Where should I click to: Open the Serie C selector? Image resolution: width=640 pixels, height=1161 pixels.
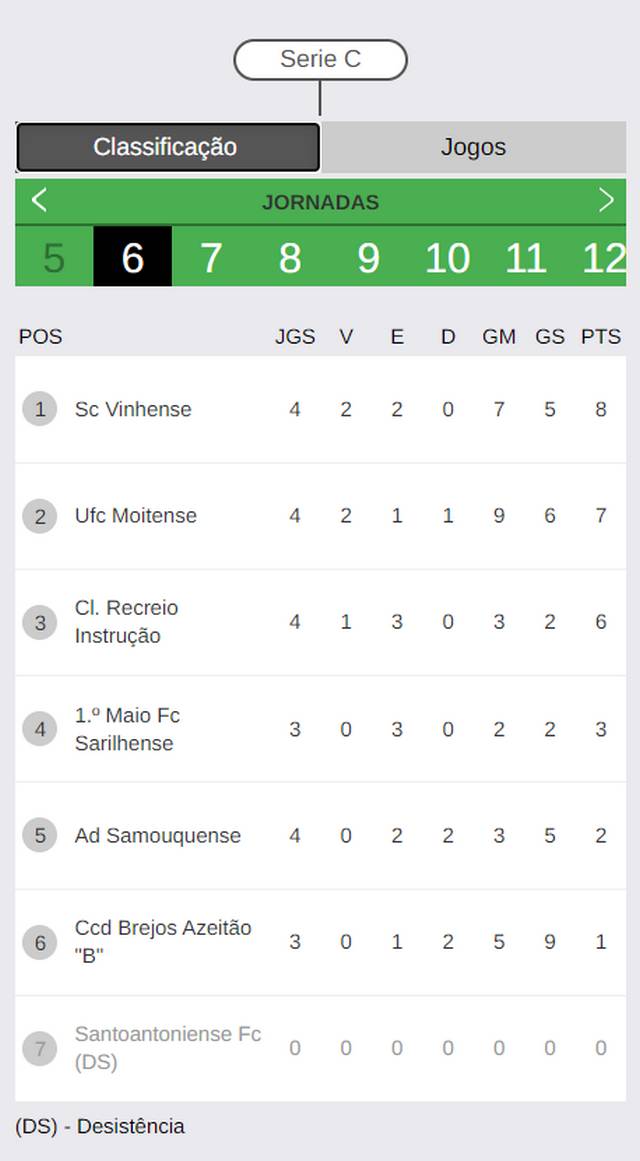(320, 60)
